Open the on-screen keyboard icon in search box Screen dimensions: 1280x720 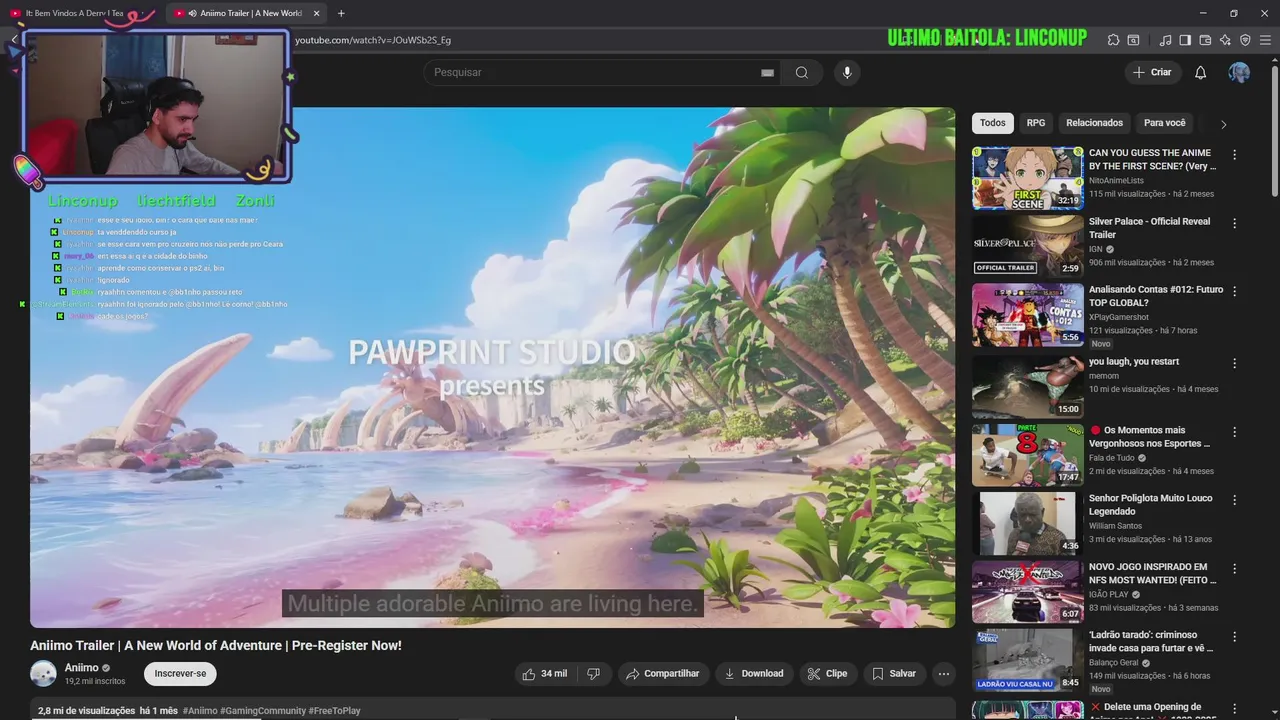pyautogui.click(x=767, y=72)
